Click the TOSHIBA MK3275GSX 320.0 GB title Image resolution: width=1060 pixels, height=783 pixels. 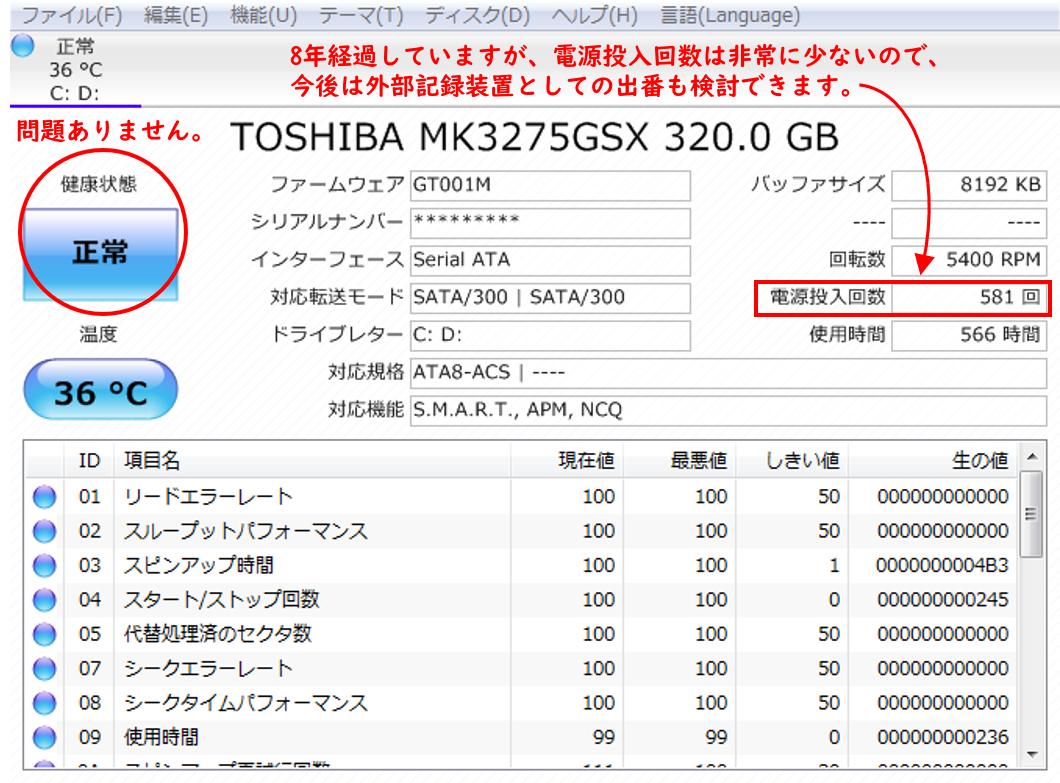pyautogui.click(x=534, y=137)
